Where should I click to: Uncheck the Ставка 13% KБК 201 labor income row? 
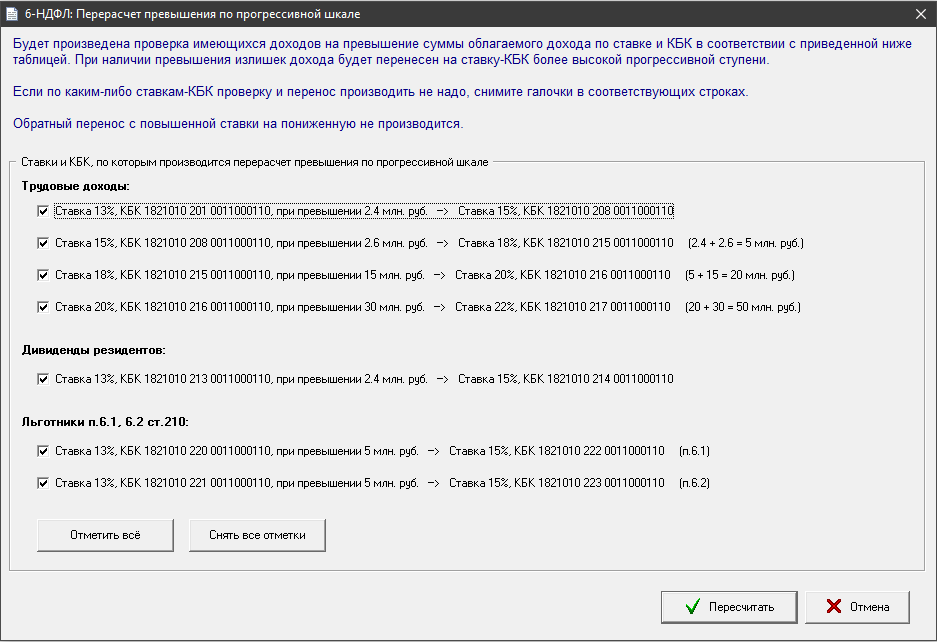click(x=43, y=211)
